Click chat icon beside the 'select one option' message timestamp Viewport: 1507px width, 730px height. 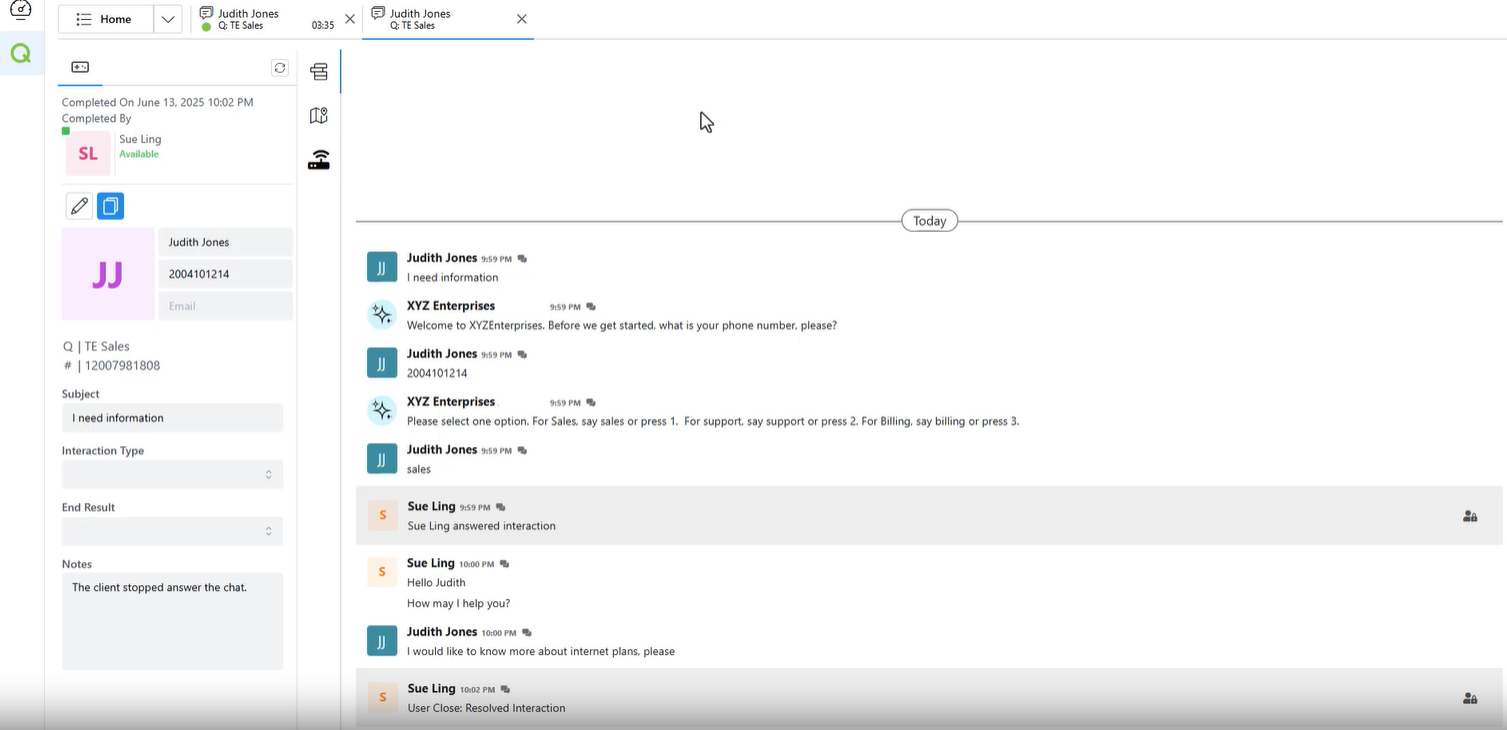pyautogui.click(x=591, y=403)
